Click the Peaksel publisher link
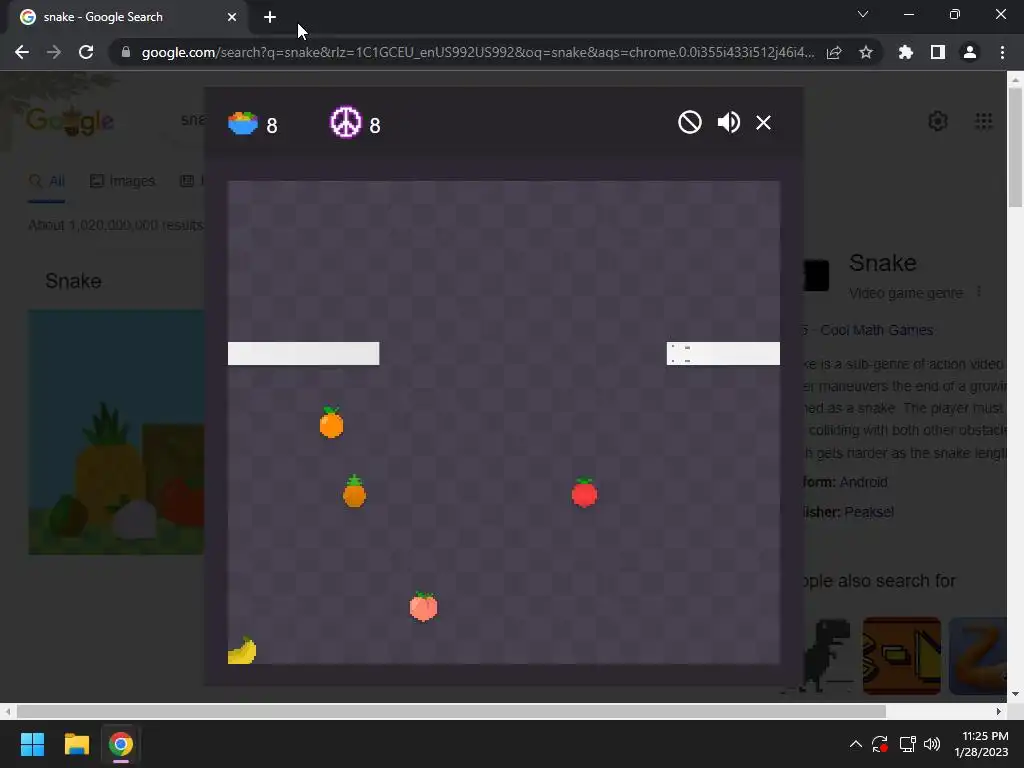The image size is (1024, 768). point(869,512)
